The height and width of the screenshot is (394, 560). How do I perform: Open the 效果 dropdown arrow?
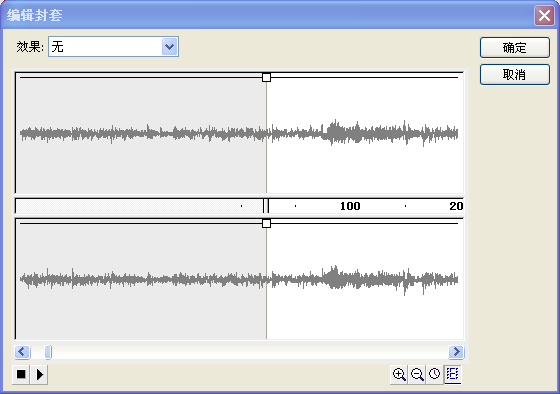(x=170, y=46)
